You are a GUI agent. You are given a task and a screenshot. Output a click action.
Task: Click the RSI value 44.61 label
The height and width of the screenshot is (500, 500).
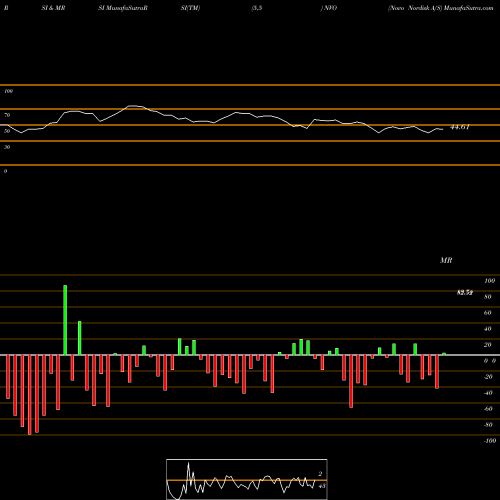[460, 127]
